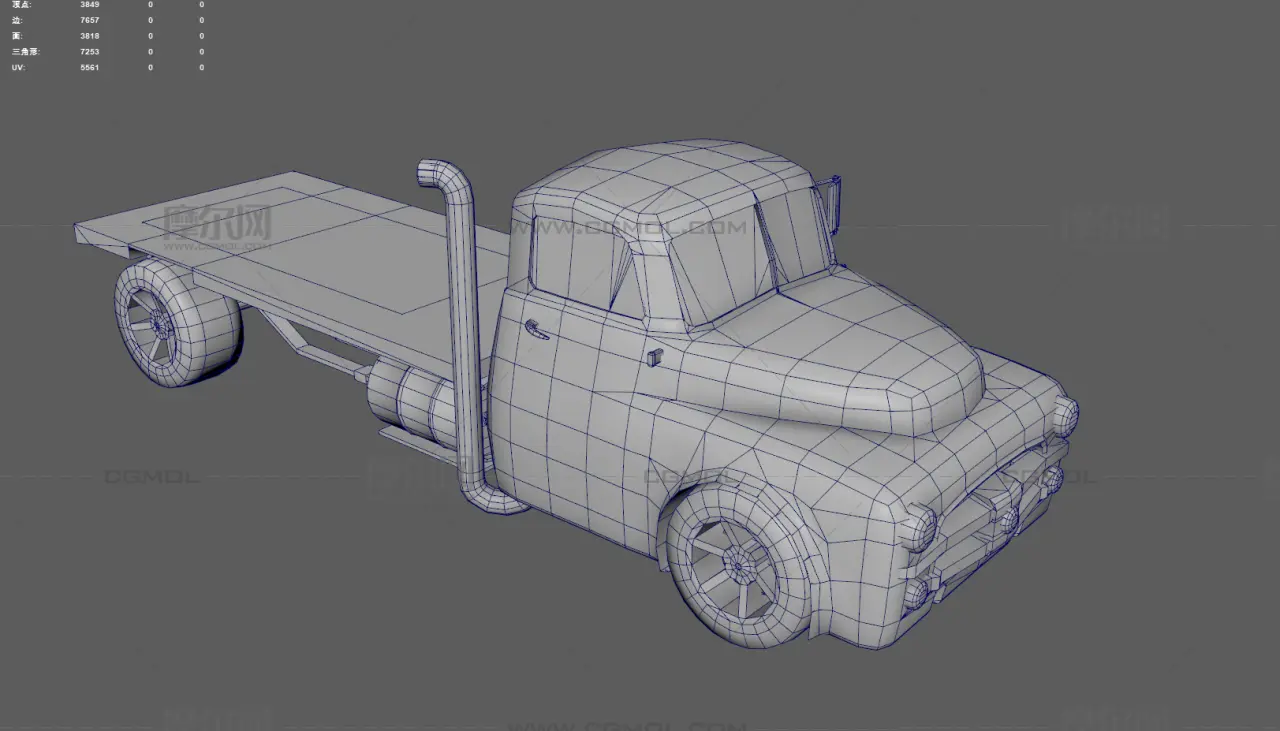The image size is (1280, 731).
Task: Click the lower round light below the near headlight
Action: coord(916,593)
